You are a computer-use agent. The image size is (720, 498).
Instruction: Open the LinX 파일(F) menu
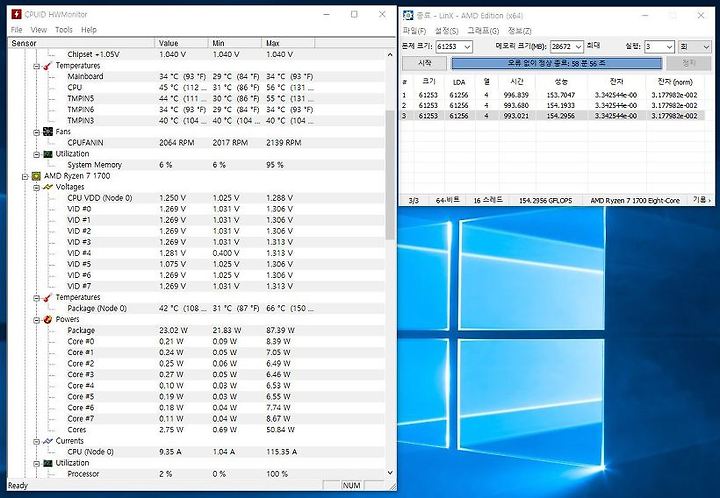(x=414, y=31)
